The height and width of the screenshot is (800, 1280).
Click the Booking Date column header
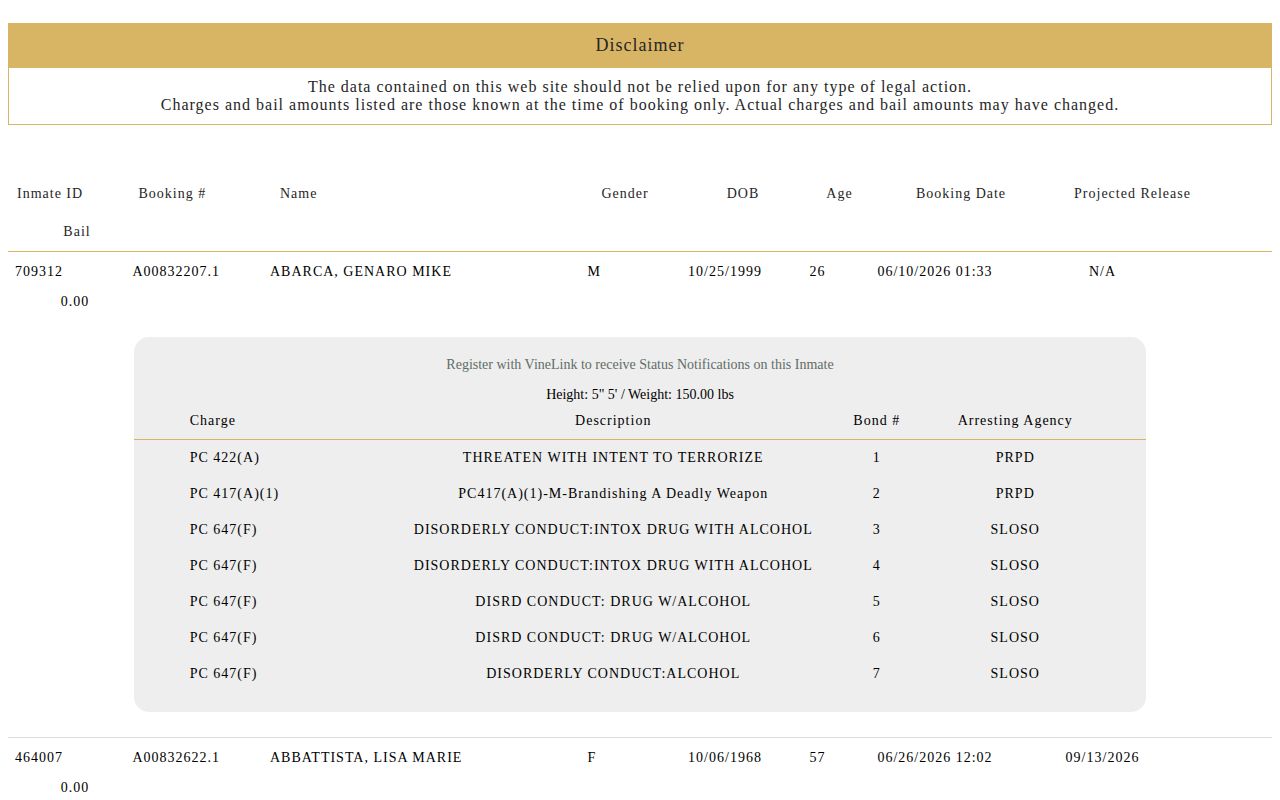(961, 193)
